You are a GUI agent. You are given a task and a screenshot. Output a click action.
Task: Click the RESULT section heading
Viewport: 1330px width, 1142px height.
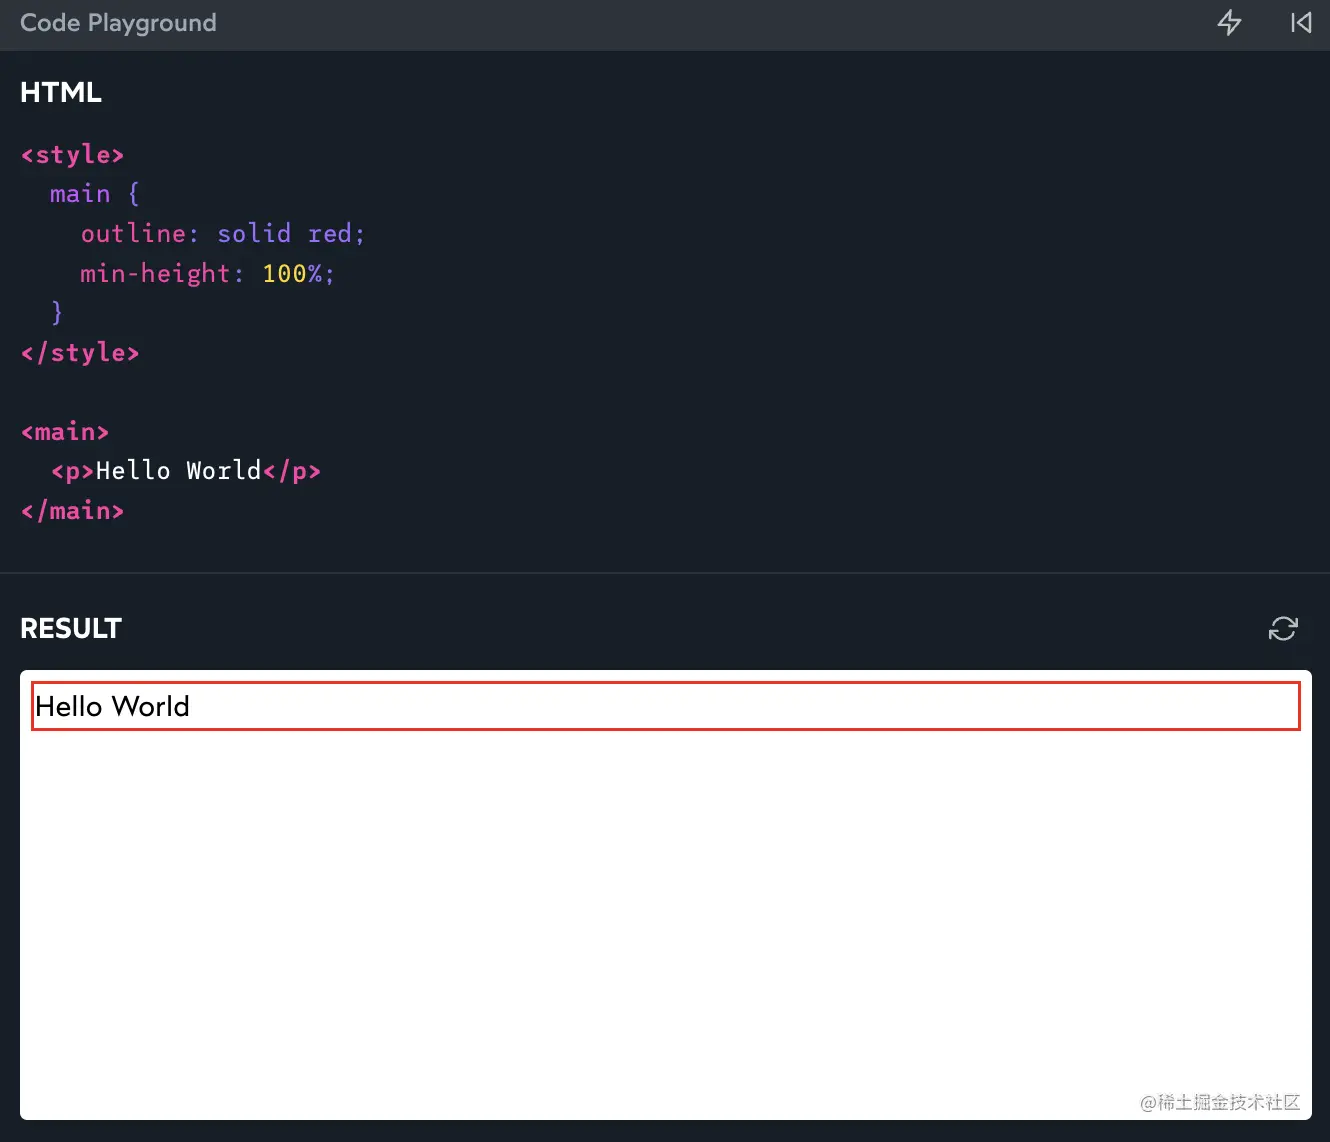coord(71,628)
